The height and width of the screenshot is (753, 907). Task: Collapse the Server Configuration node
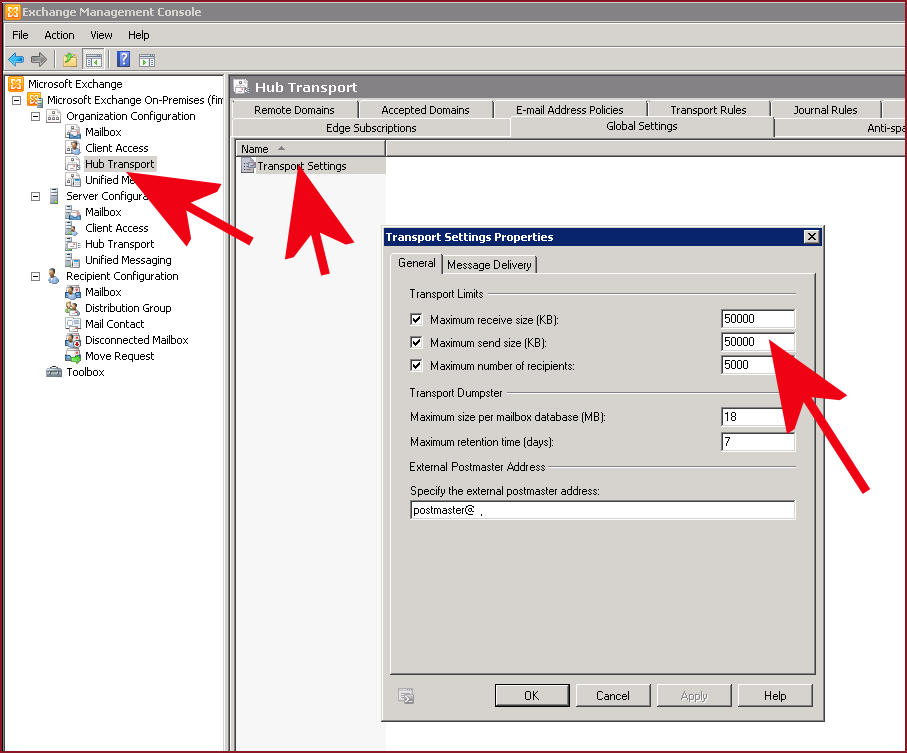(35, 196)
